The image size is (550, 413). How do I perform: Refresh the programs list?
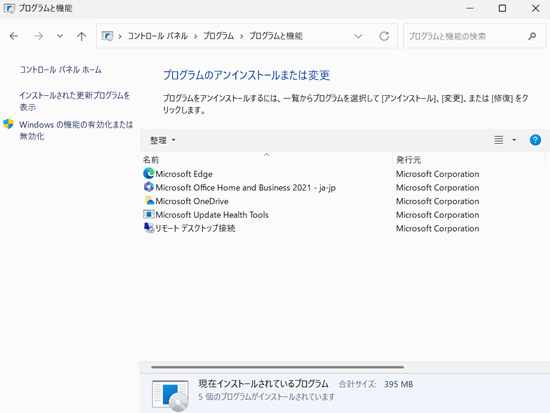[384, 36]
